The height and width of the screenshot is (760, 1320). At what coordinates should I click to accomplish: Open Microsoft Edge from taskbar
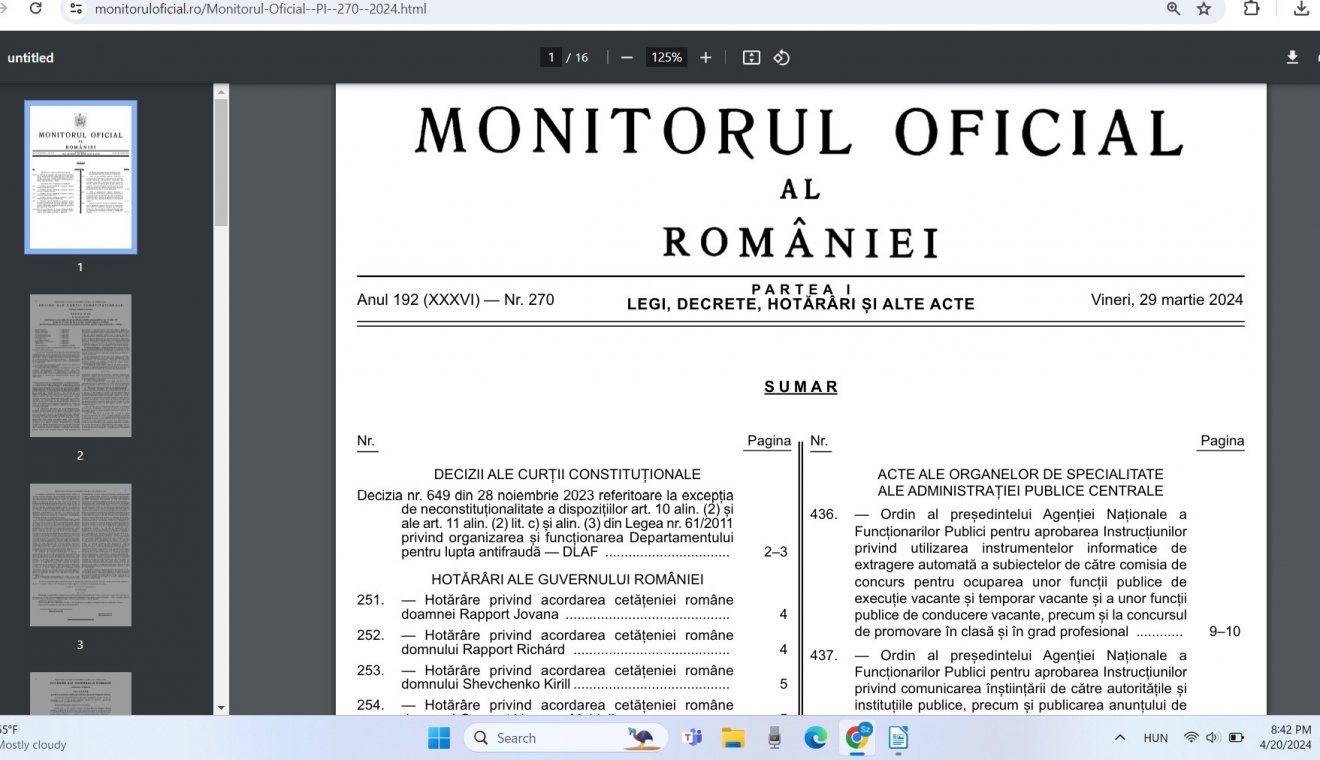point(816,738)
